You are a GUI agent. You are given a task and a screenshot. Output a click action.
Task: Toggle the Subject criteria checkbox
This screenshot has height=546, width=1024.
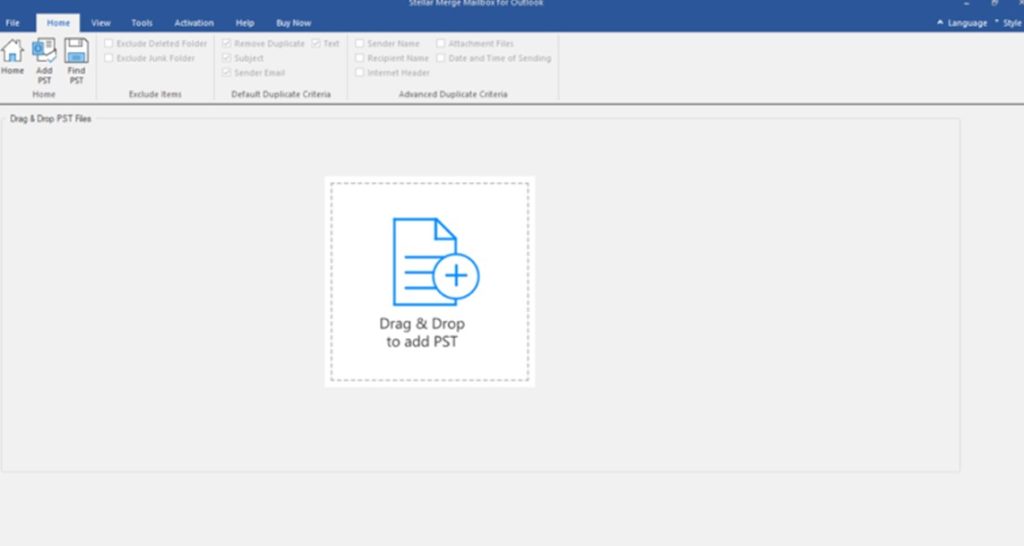click(x=227, y=58)
